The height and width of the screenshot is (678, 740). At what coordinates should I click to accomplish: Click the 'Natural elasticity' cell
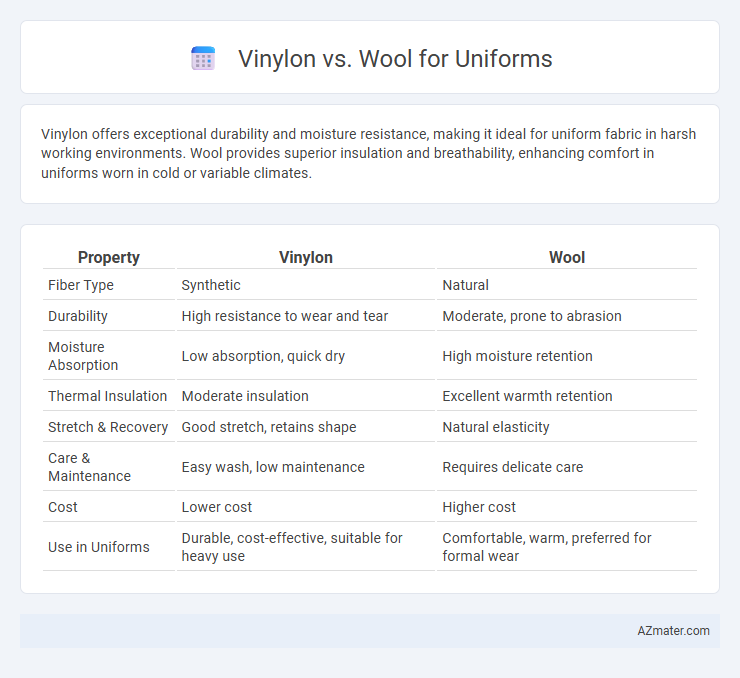496,427
